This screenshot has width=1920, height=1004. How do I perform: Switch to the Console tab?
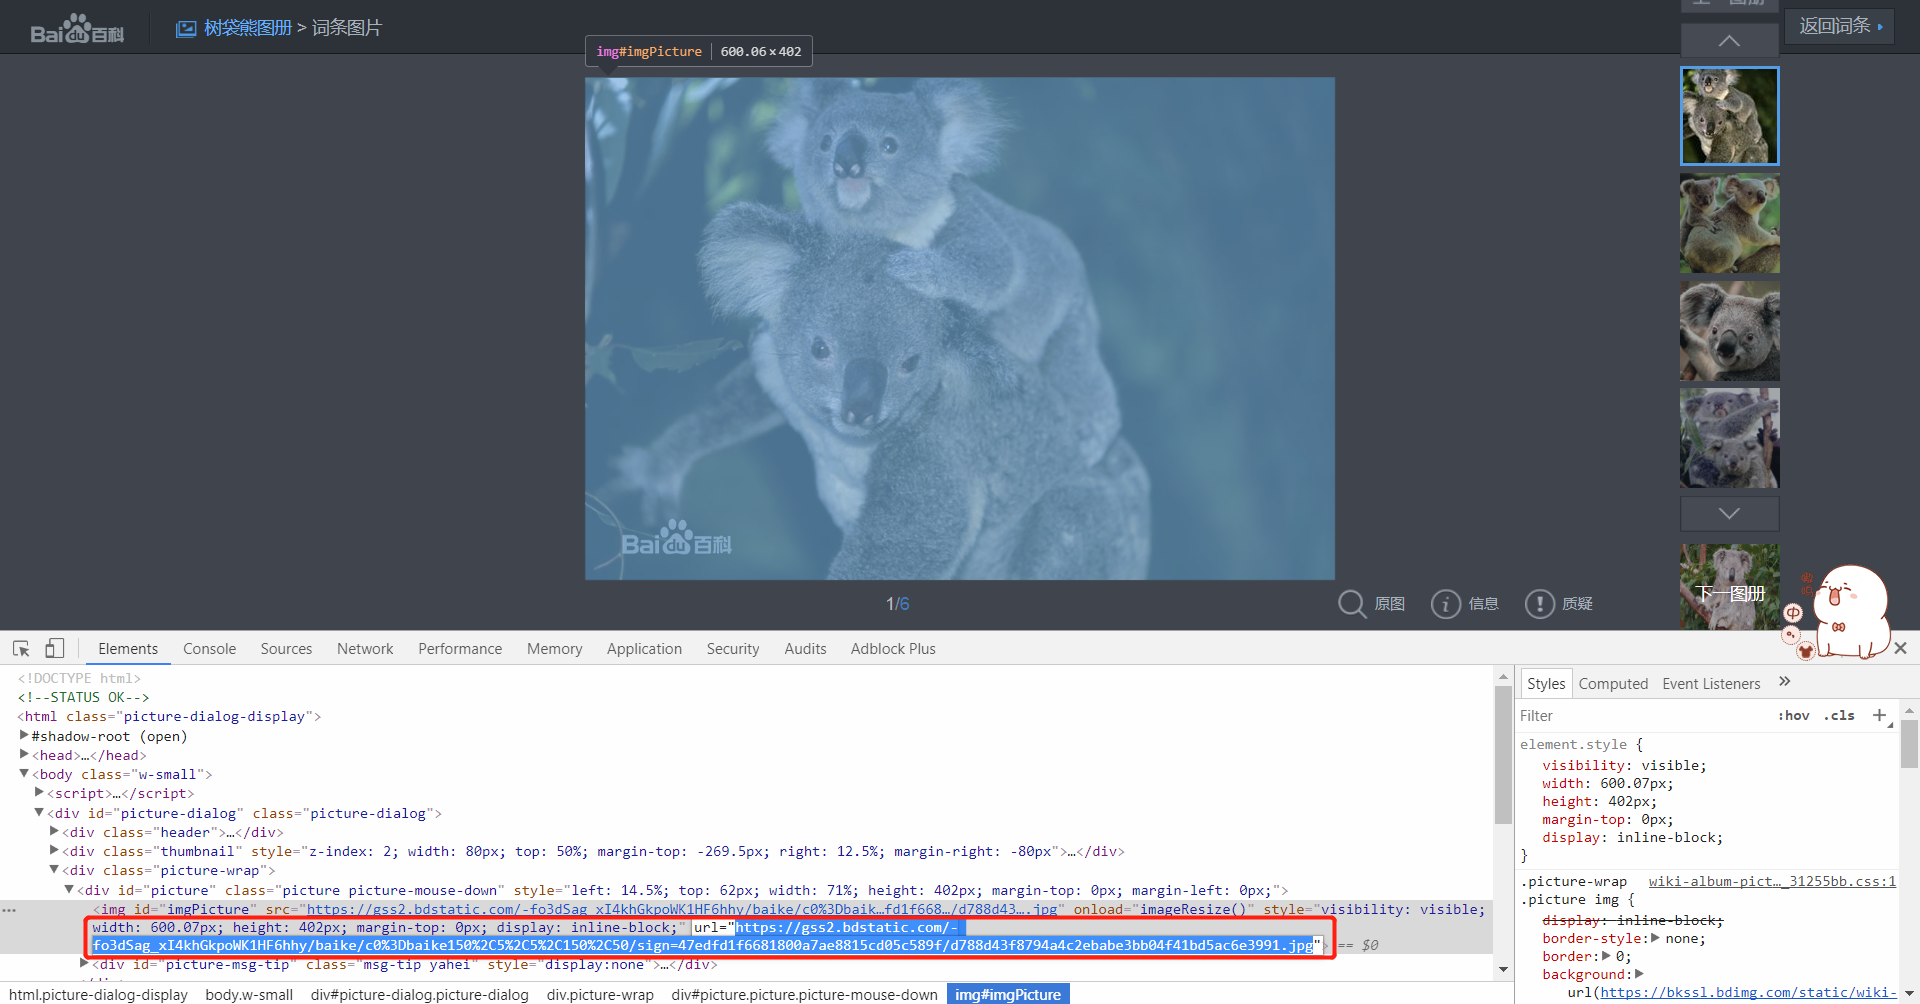209,649
